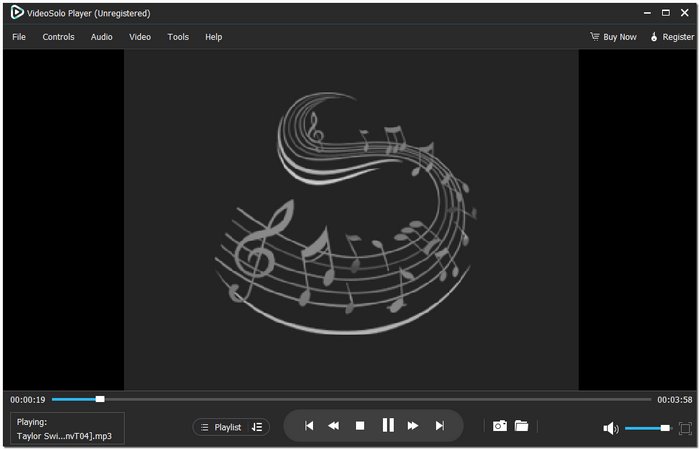
Task: Click the volume slider handle
Action: tap(665, 428)
